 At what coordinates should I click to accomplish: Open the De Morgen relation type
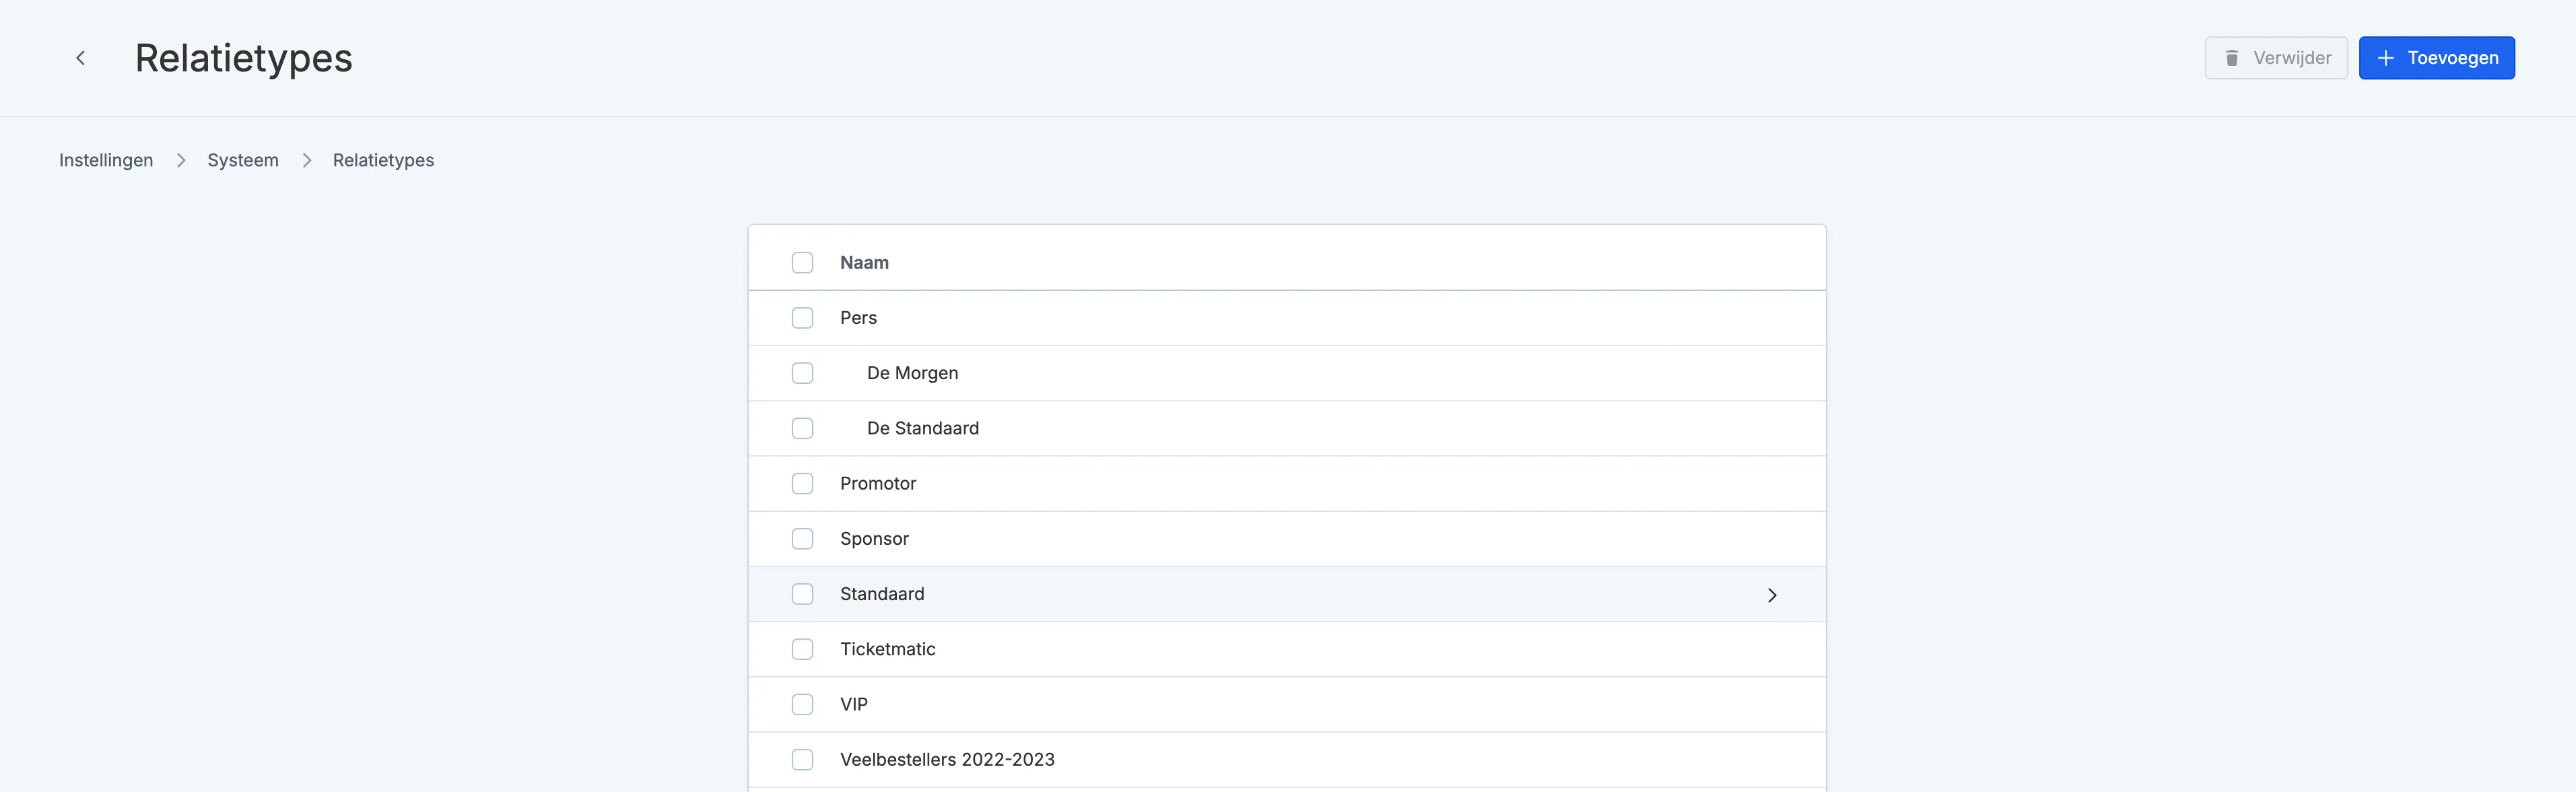pos(912,373)
